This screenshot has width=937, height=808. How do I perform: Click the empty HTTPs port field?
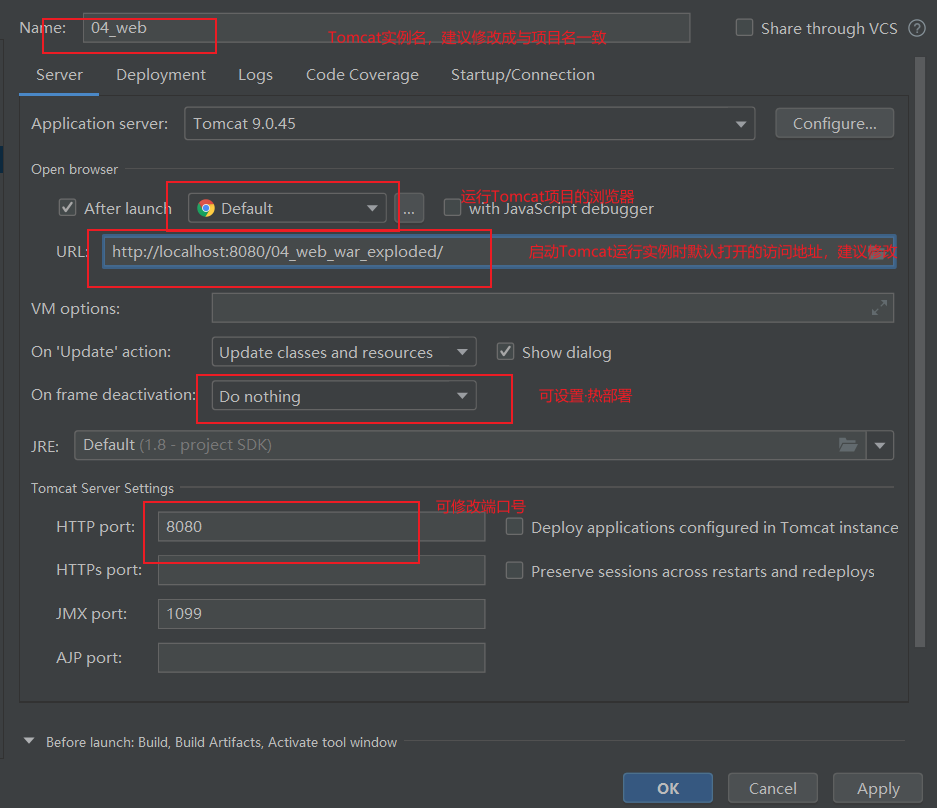point(321,570)
